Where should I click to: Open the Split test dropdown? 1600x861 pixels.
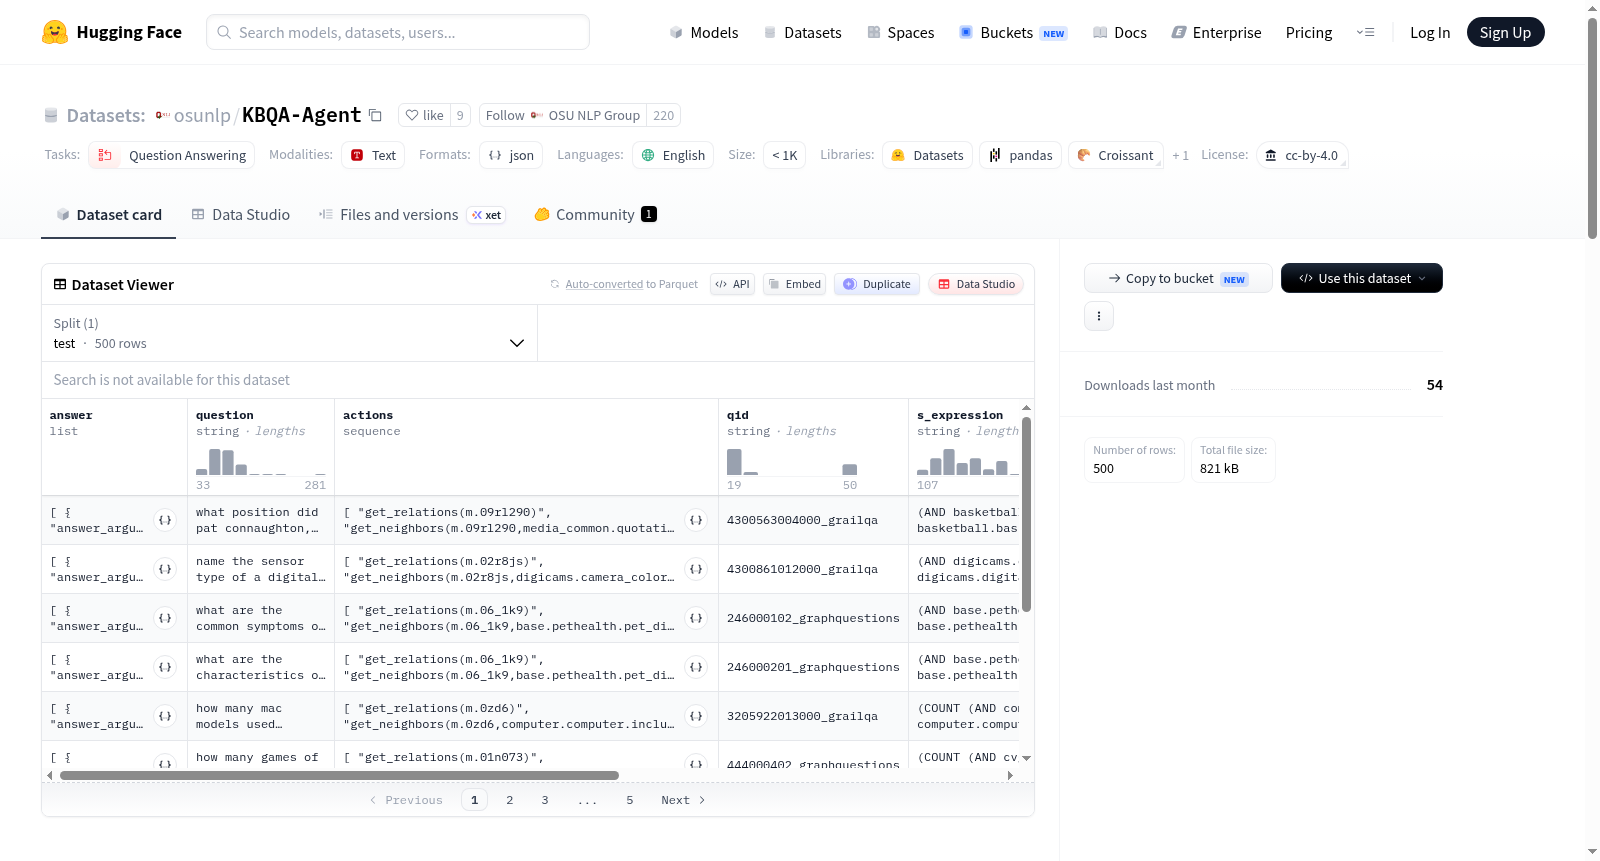(x=290, y=333)
